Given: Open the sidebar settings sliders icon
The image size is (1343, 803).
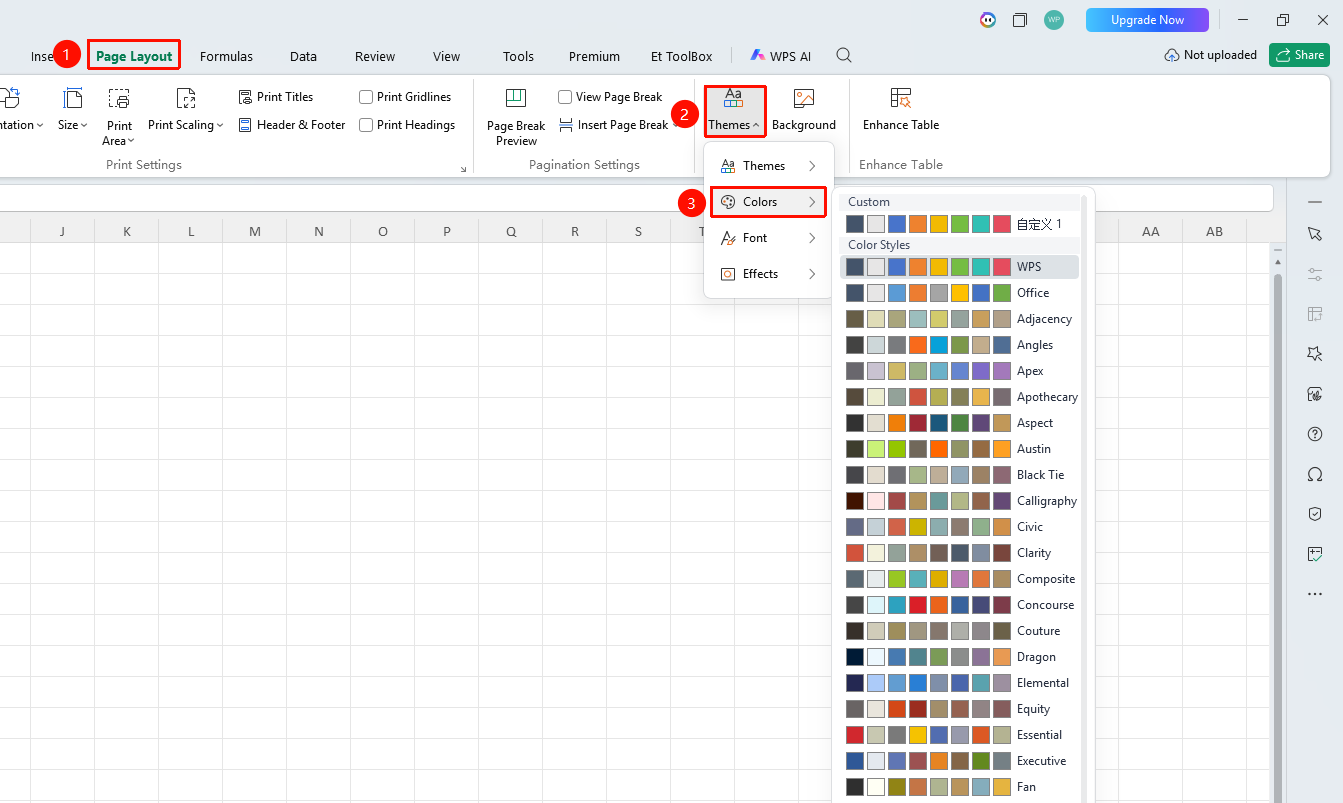Looking at the screenshot, I should [1315, 274].
